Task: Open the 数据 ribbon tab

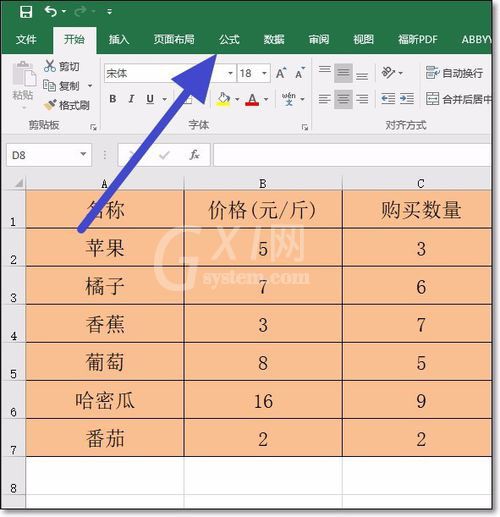Action: tap(274, 39)
